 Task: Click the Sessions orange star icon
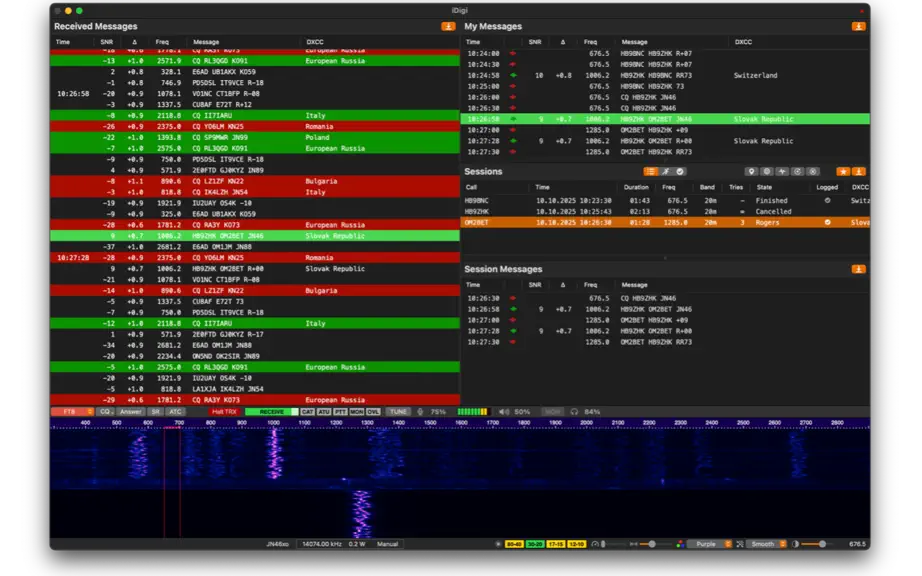tap(843, 172)
